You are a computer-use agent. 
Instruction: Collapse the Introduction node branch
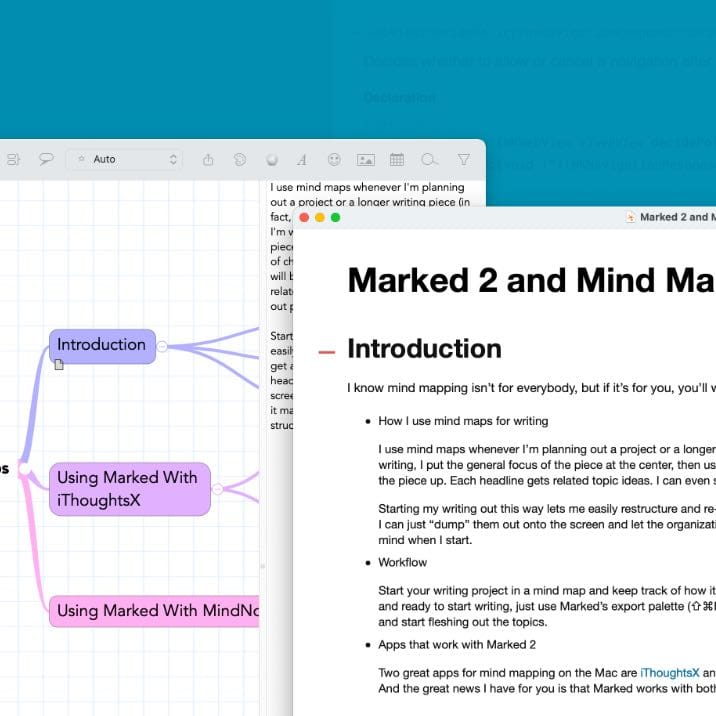[x=162, y=346]
